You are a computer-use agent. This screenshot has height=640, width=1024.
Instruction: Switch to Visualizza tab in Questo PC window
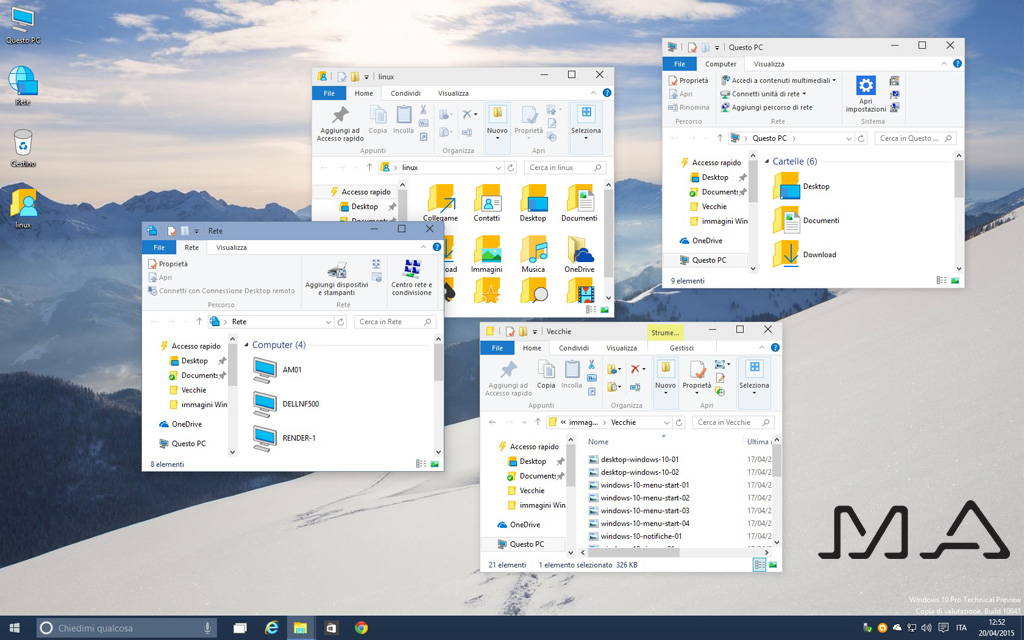click(769, 64)
